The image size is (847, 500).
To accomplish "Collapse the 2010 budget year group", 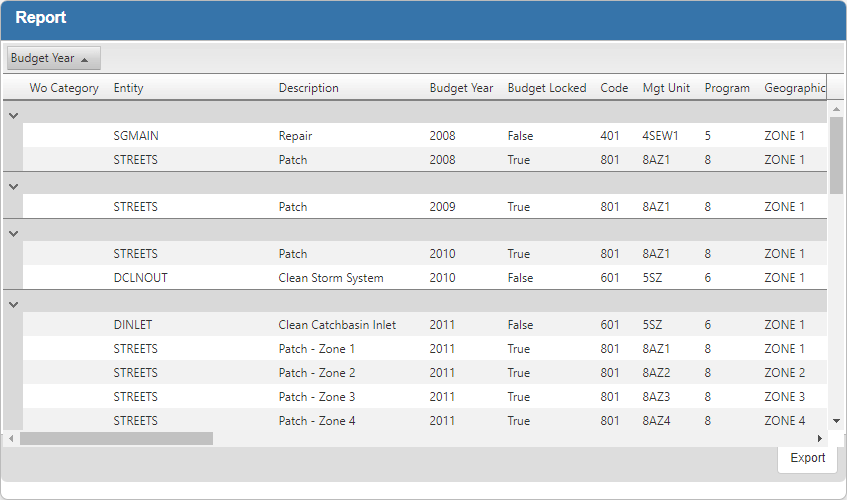I will 14,234.
